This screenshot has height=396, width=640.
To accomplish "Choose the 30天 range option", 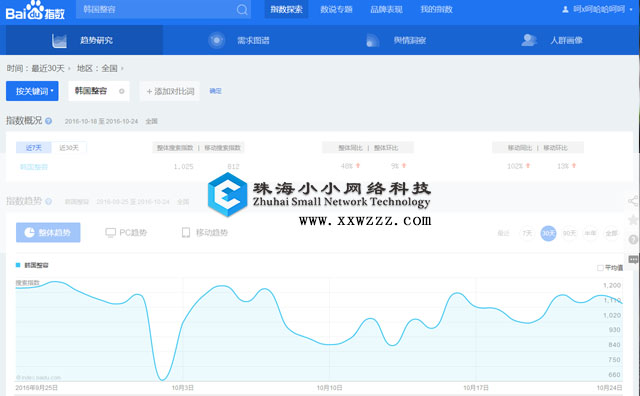I will tap(548, 233).
